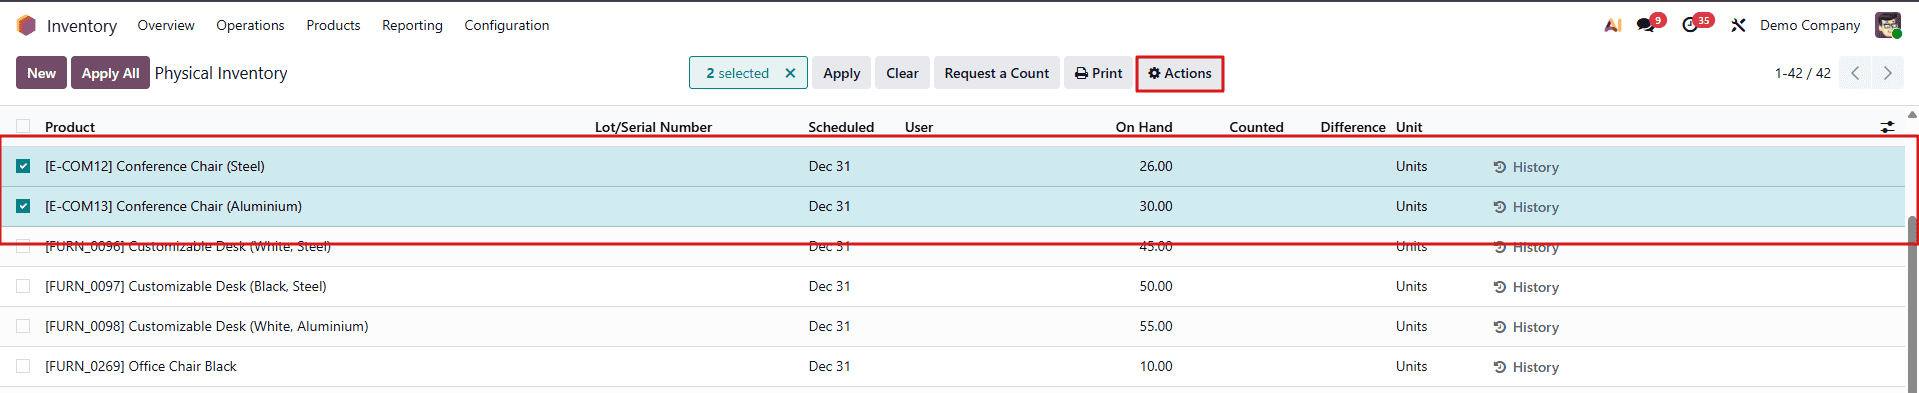Image resolution: width=1919 pixels, height=393 pixels.
Task: Go to the next page arrow
Action: click(x=1887, y=73)
